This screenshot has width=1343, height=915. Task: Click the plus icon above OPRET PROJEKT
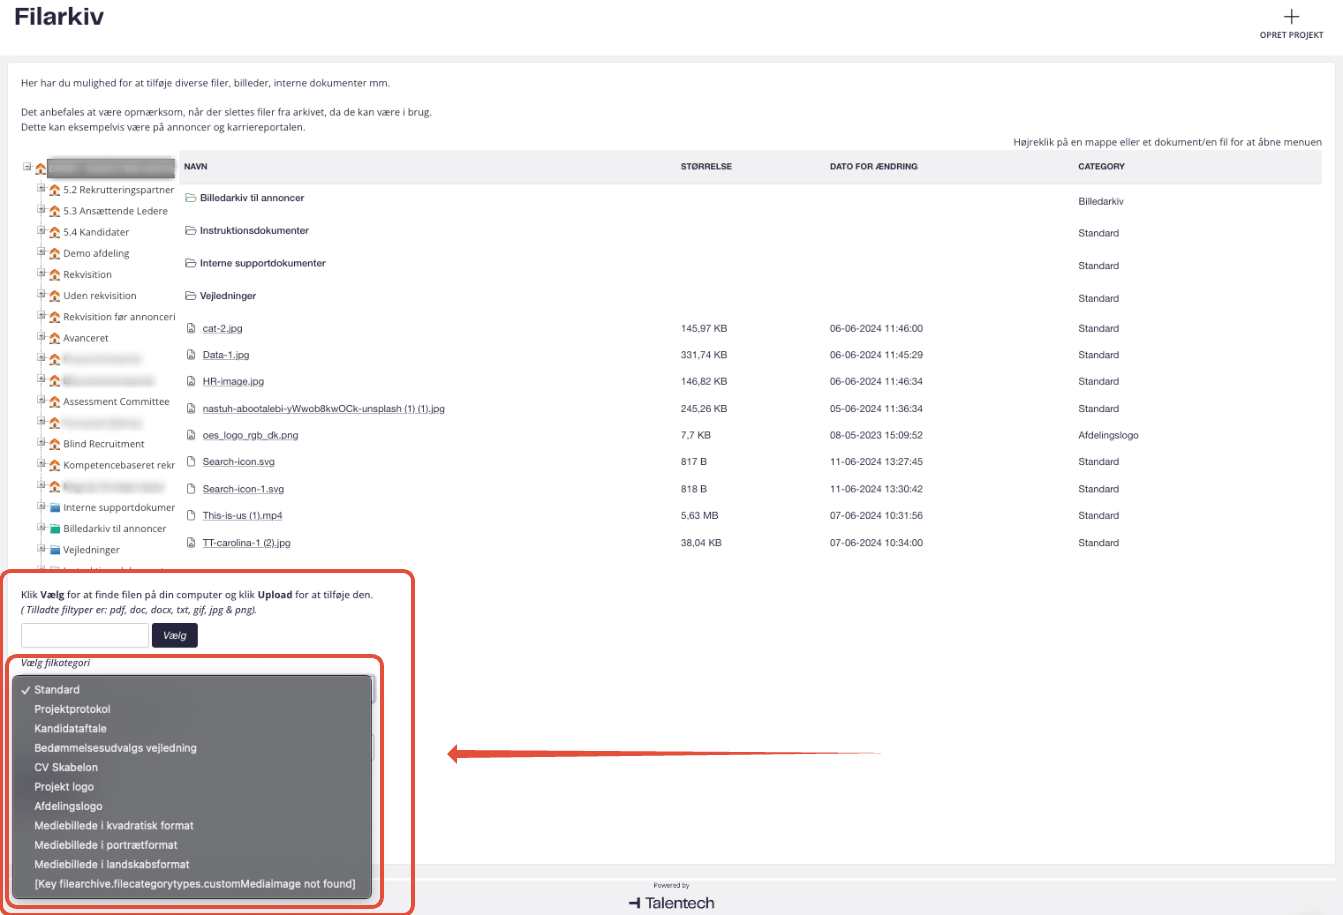pos(1291,16)
